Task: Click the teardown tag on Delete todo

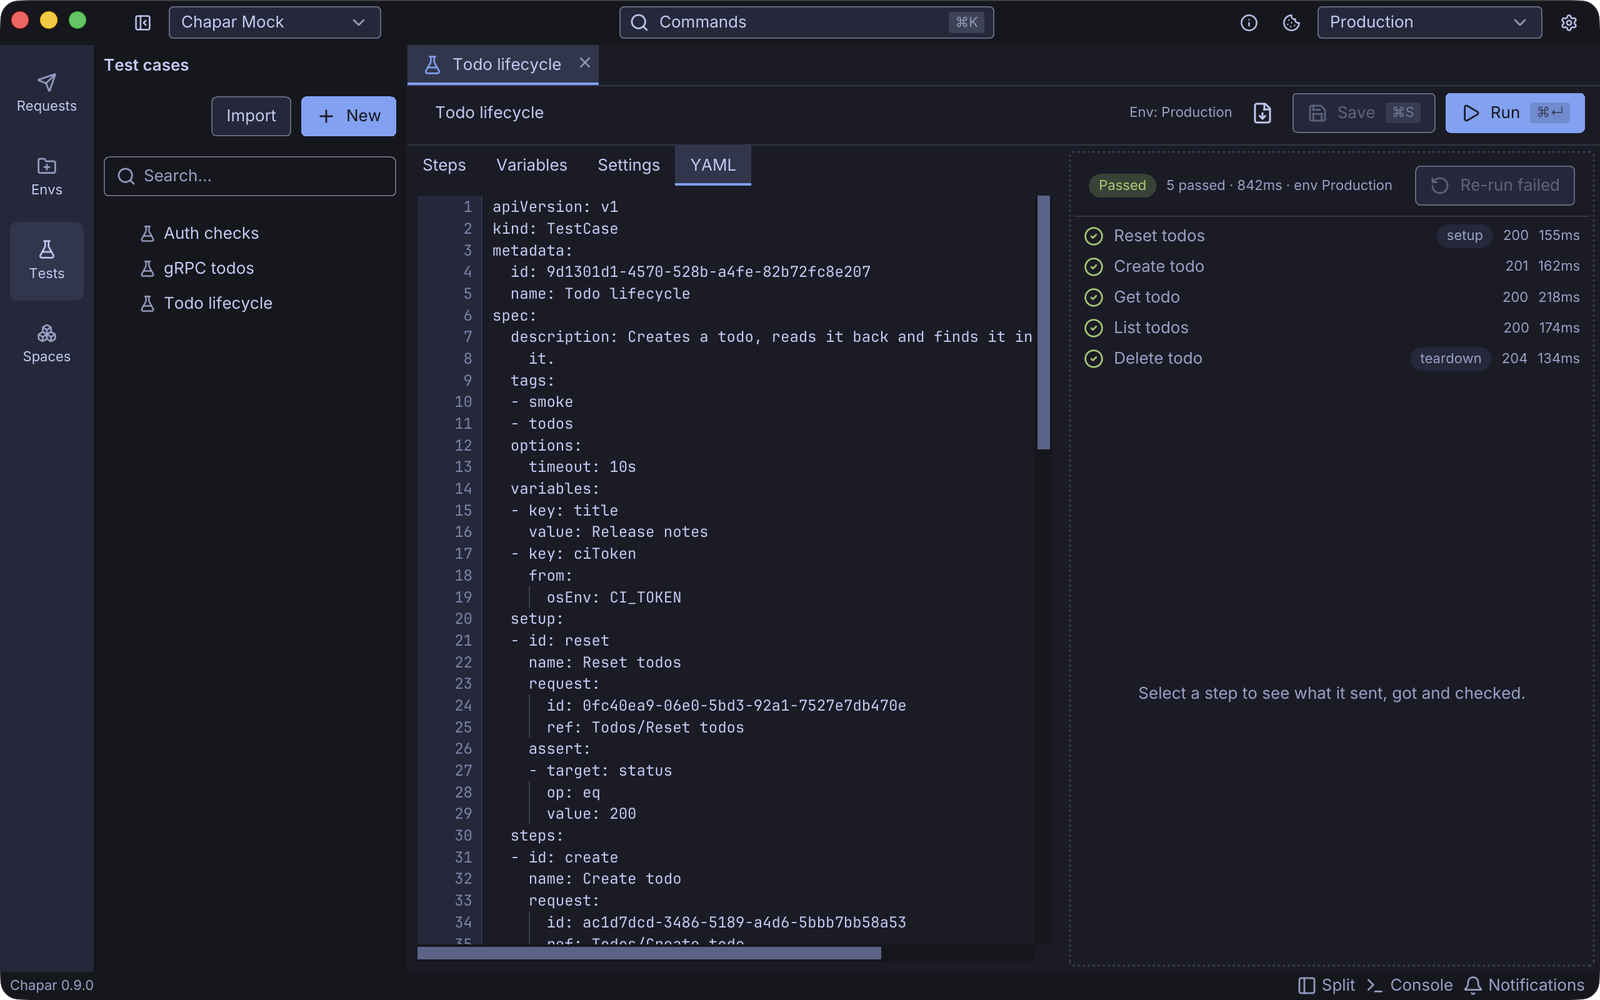Action: pyautogui.click(x=1451, y=359)
